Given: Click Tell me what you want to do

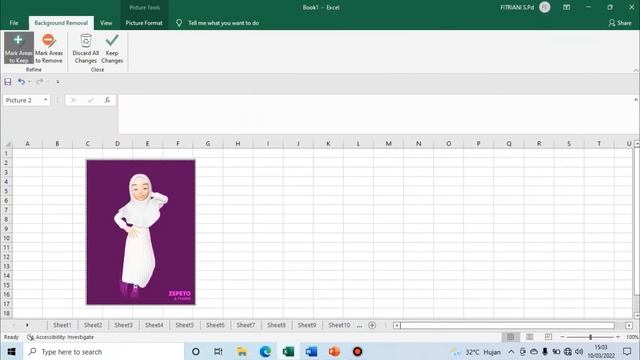Looking at the screenshot, I should (x=223, y=23).
